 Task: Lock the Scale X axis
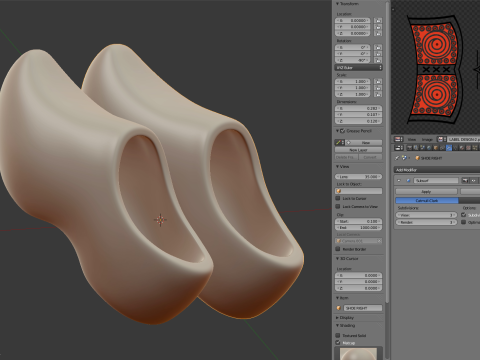click(378, 81)
